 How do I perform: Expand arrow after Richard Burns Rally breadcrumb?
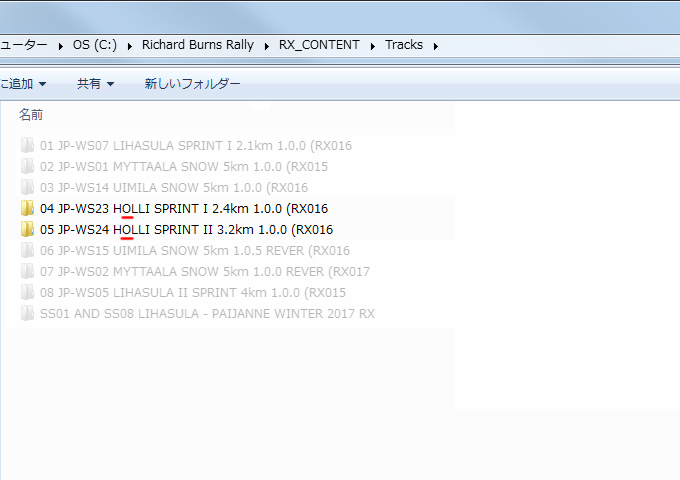coord(266,46)
